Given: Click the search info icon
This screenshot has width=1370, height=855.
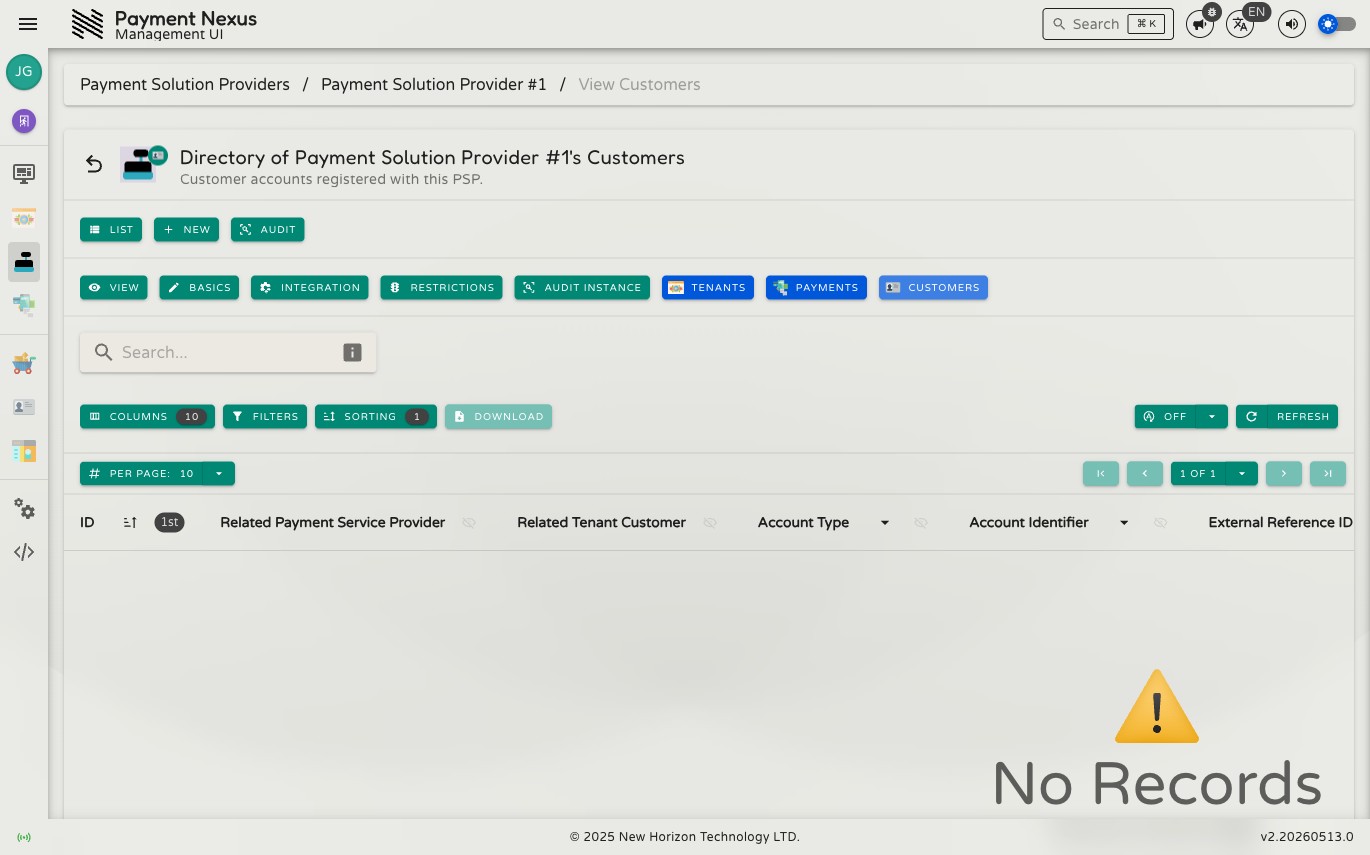Looking at the screenshot, I should tap(352, 352).
